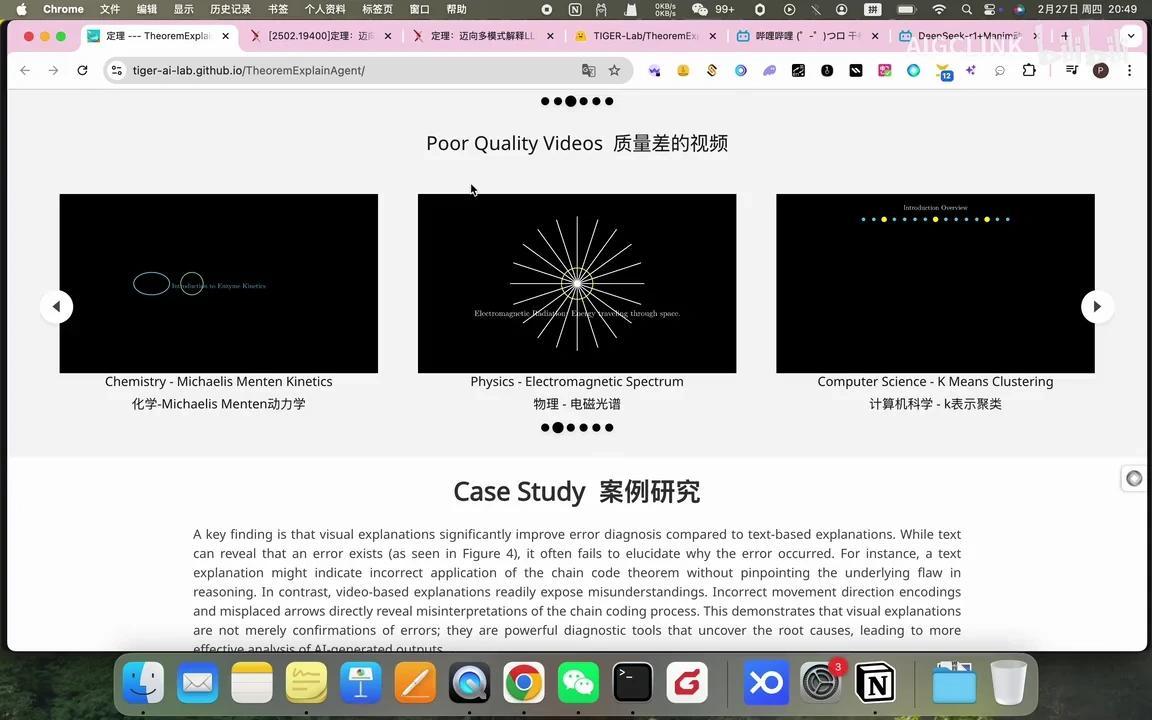Open the Google Translate page icon in address bar
This screenshot has width=1152, height=720.
tap(589, 70)
